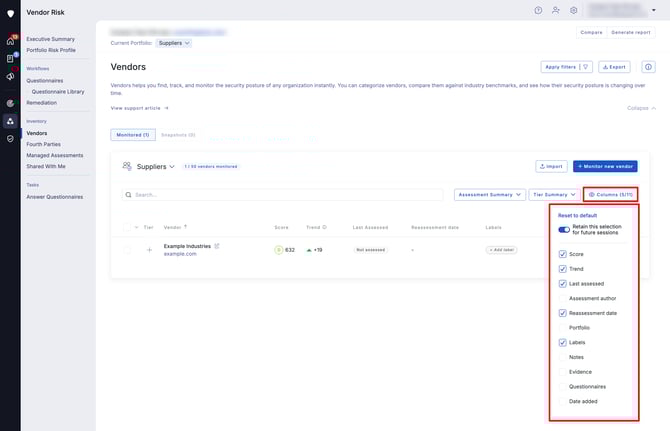Open the add user icon in header
This screenshot has height=431, width=670.
[556, 10]
